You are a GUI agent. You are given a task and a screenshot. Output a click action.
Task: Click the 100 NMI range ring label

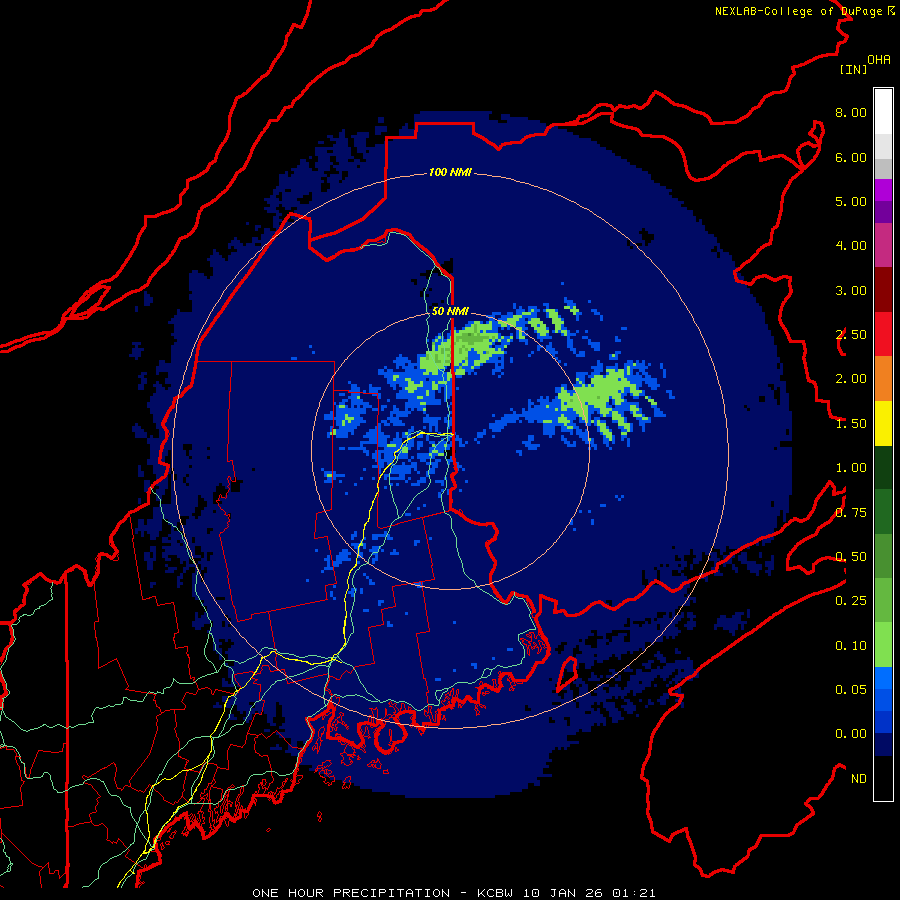click(450, 172)
